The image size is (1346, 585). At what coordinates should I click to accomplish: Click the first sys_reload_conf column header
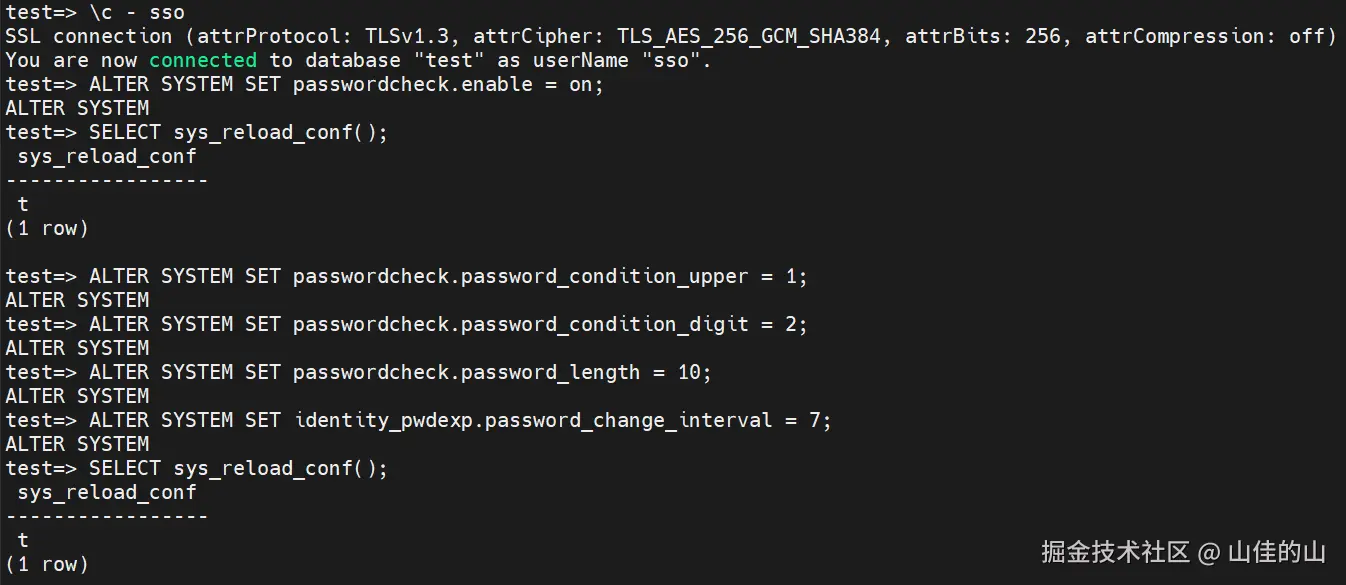pos(107,156)
